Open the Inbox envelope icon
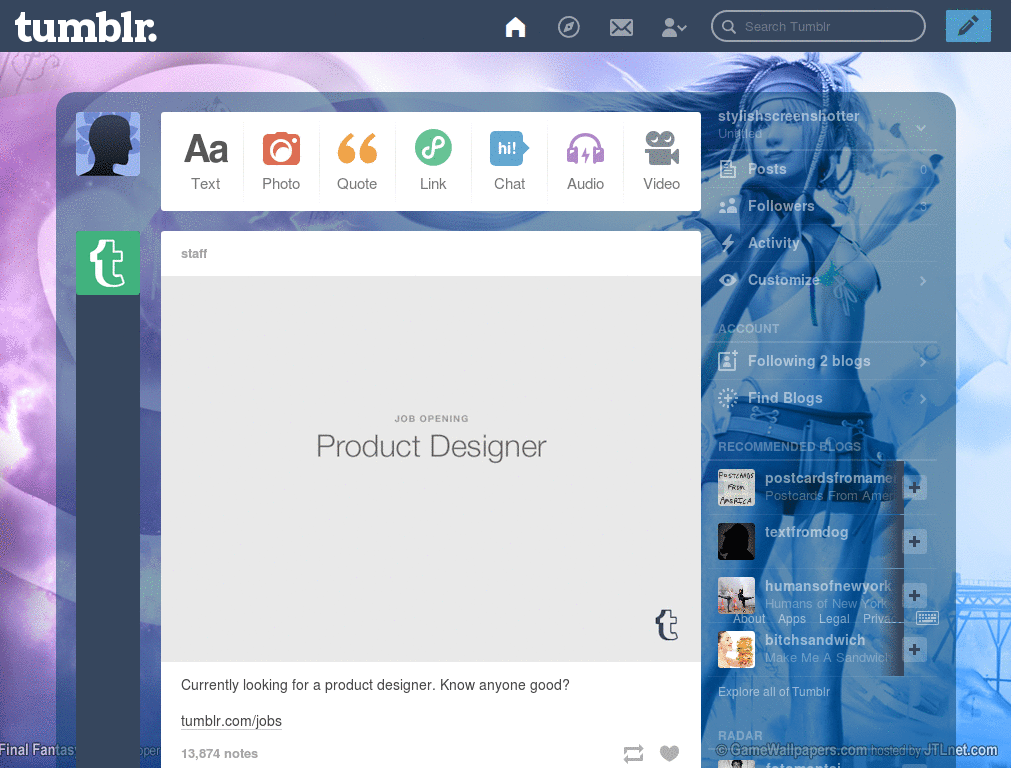Image resolution: width=1024 pixels, height=768 pixels. pyautogui.click(x=621, y=27)
